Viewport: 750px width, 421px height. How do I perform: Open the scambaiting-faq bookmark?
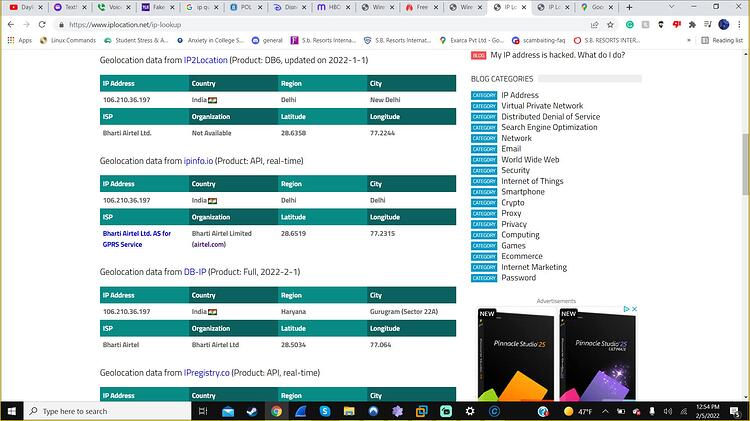point(538,40)
